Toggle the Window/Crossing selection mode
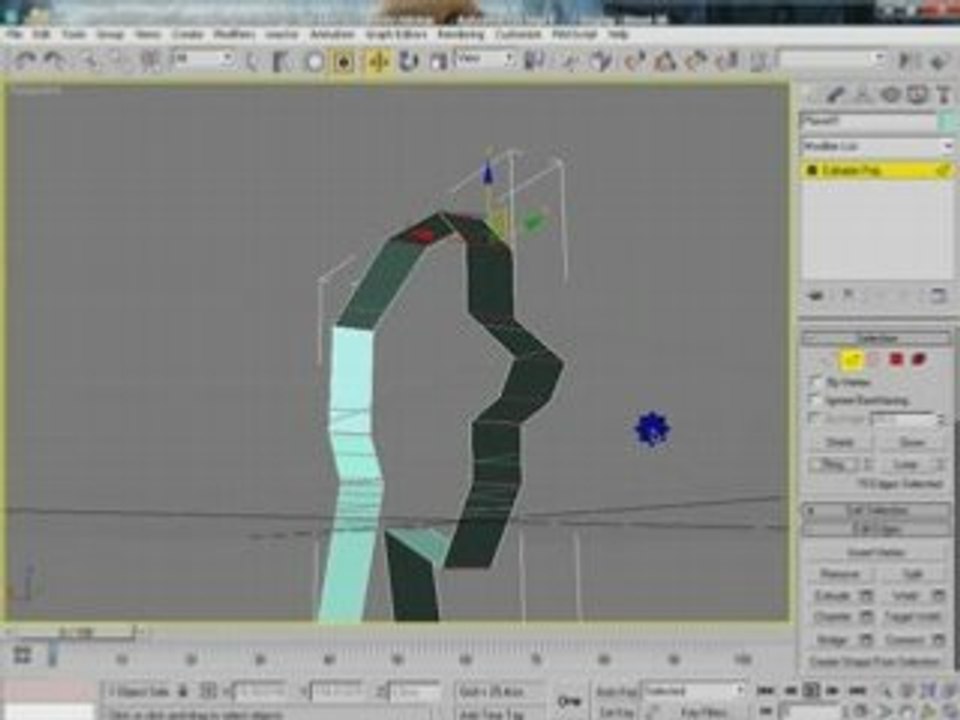The image size is (960, 720). coord(344,61)
